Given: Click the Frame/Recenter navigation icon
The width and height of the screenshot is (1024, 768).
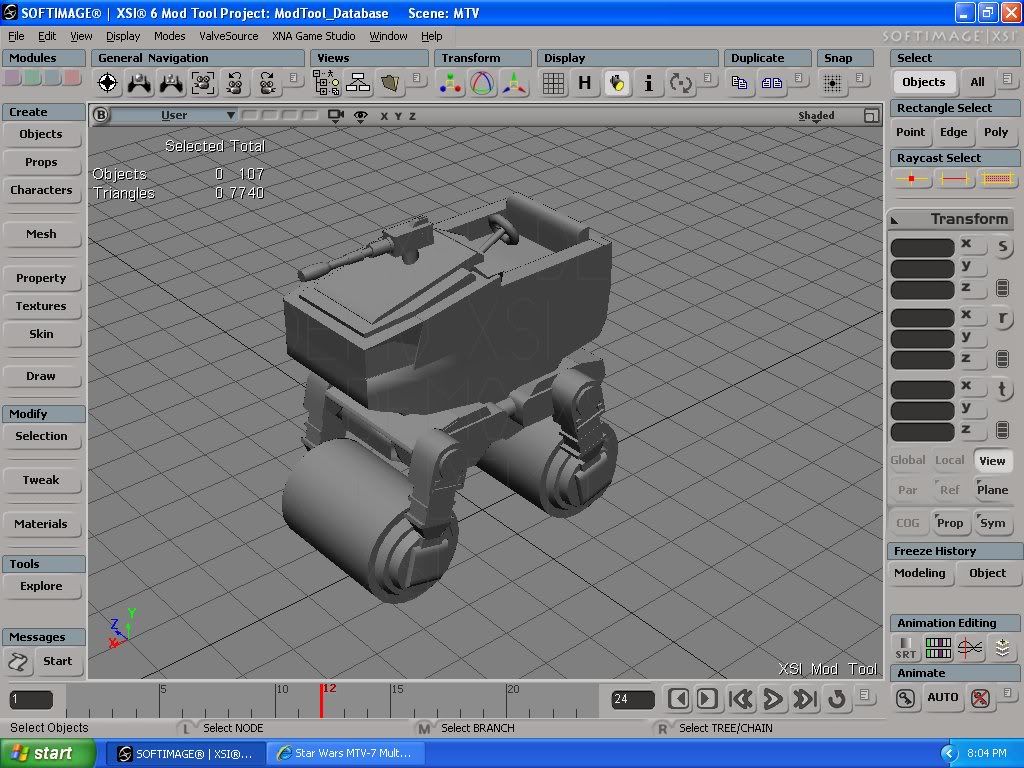Looking at the screenshot, I should click(x=108, y=83).
